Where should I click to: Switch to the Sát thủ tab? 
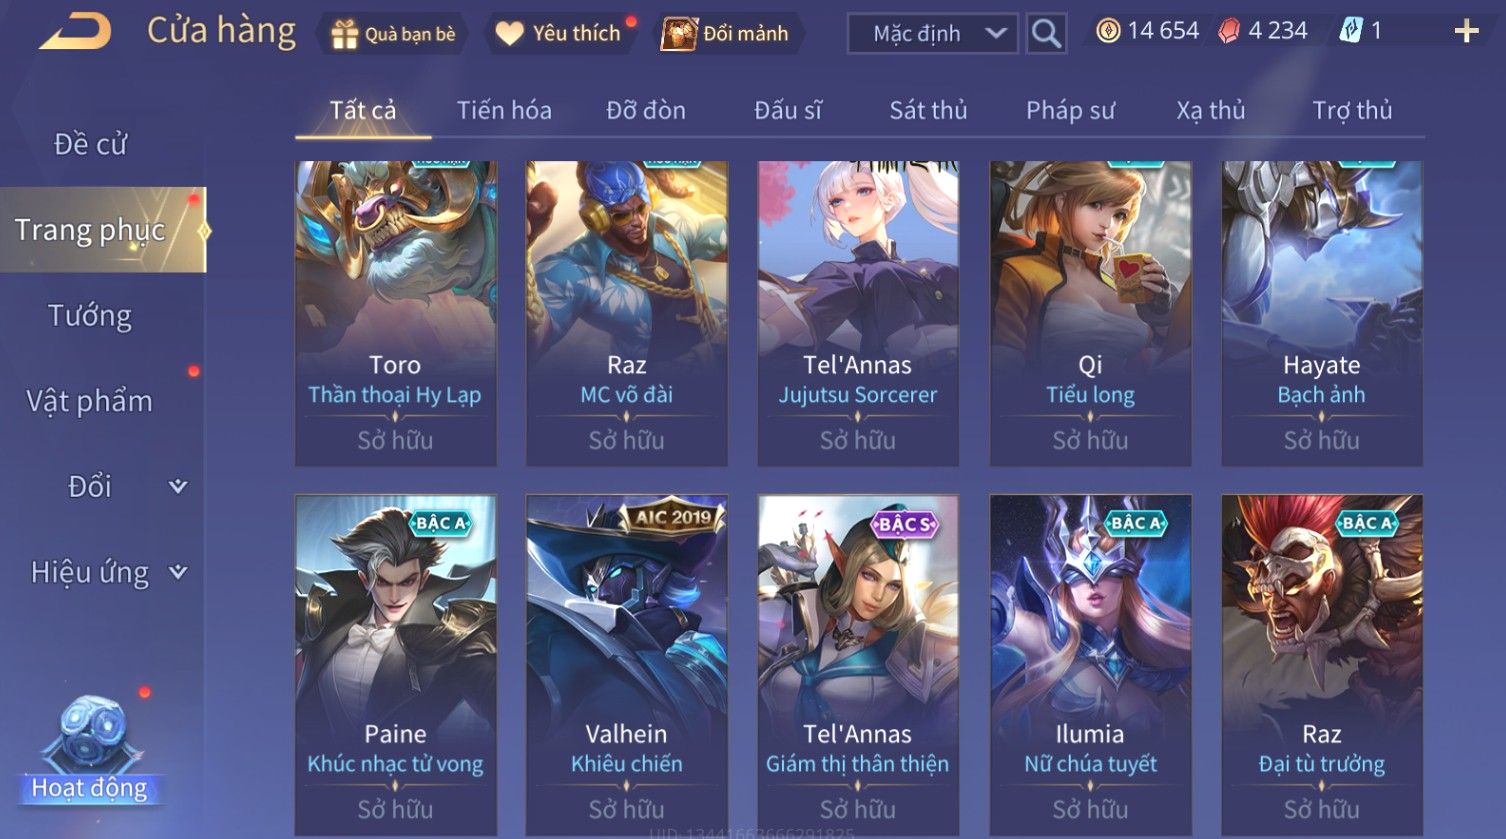pyautogui.click(x=928, y=110)
